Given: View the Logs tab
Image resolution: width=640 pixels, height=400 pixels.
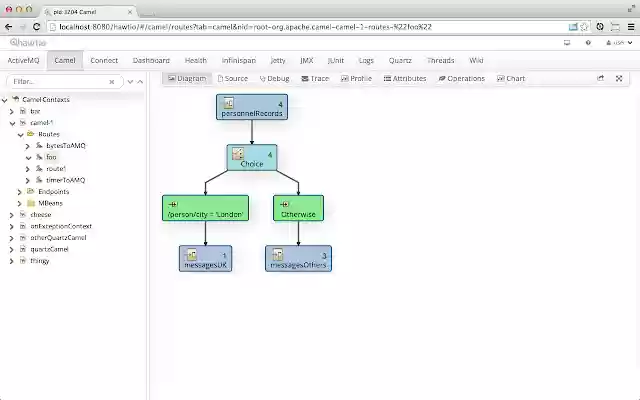Looking at the screenshot, I should pos(366,60).
